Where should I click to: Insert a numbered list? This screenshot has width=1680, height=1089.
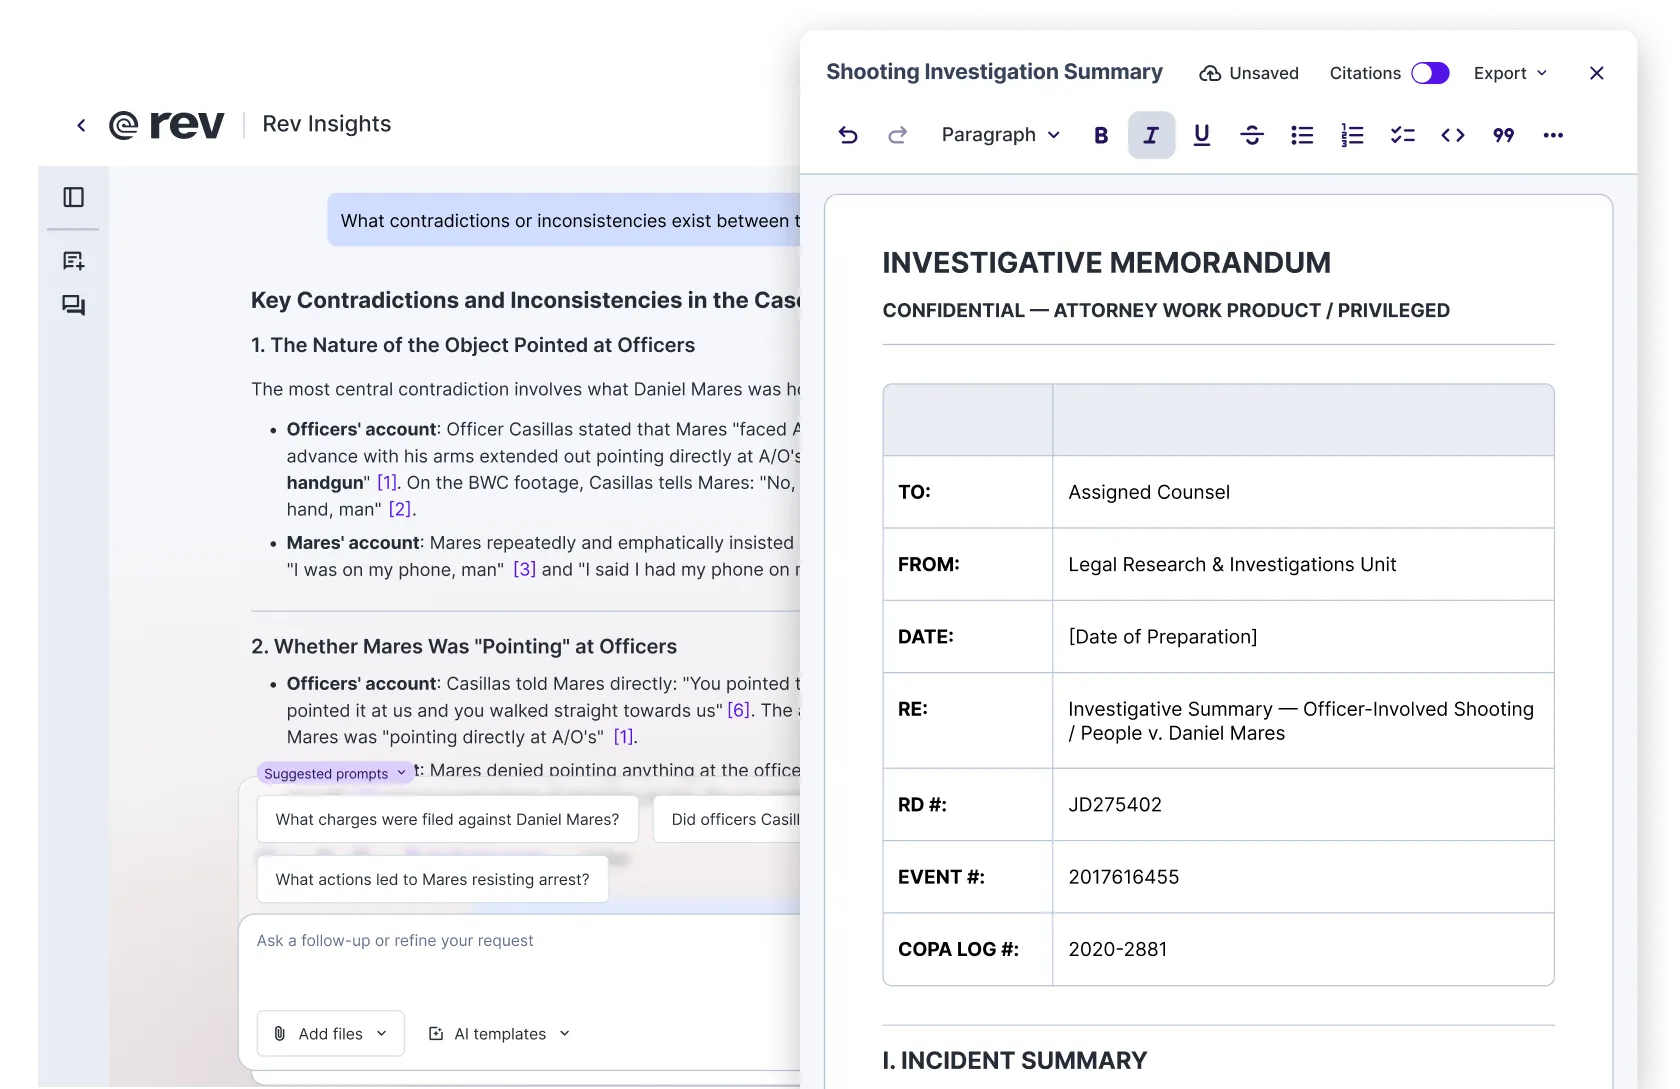[x=1352, y=135]
